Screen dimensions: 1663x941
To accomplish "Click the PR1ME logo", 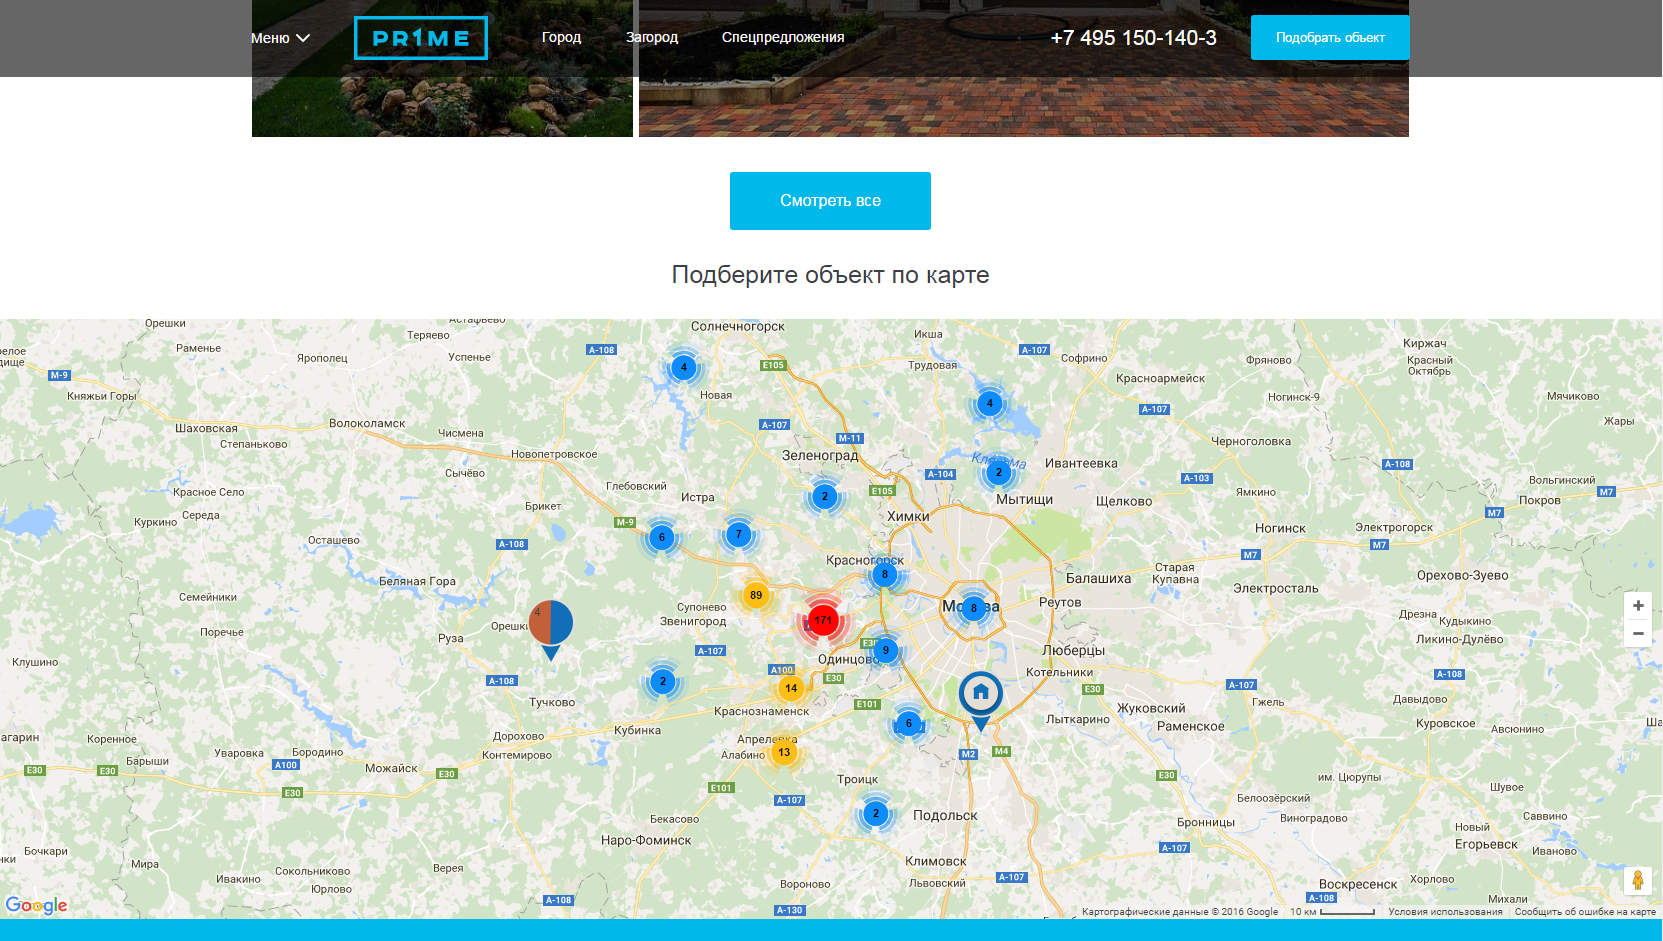I will point(421,38).
